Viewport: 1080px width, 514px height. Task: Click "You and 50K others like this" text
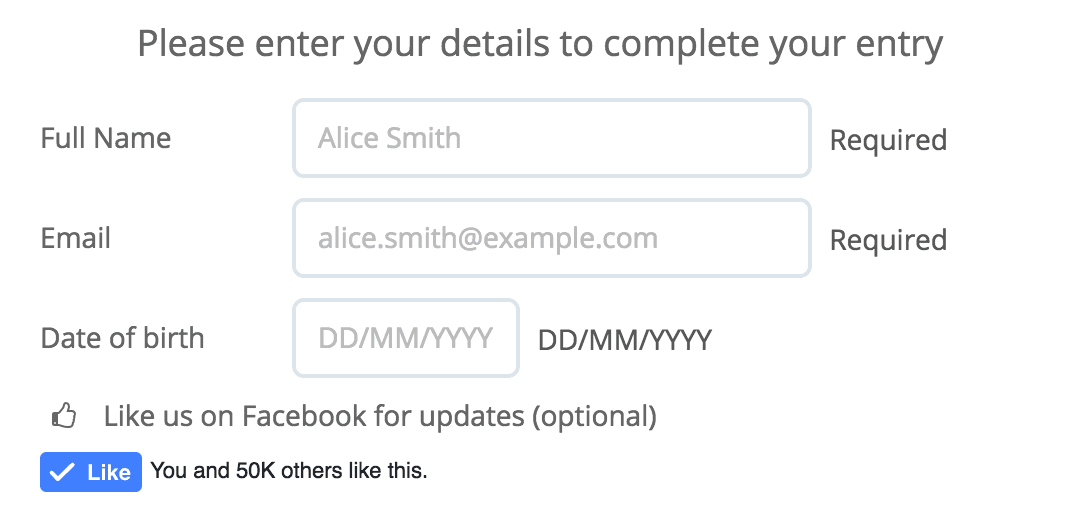point(289,470)
